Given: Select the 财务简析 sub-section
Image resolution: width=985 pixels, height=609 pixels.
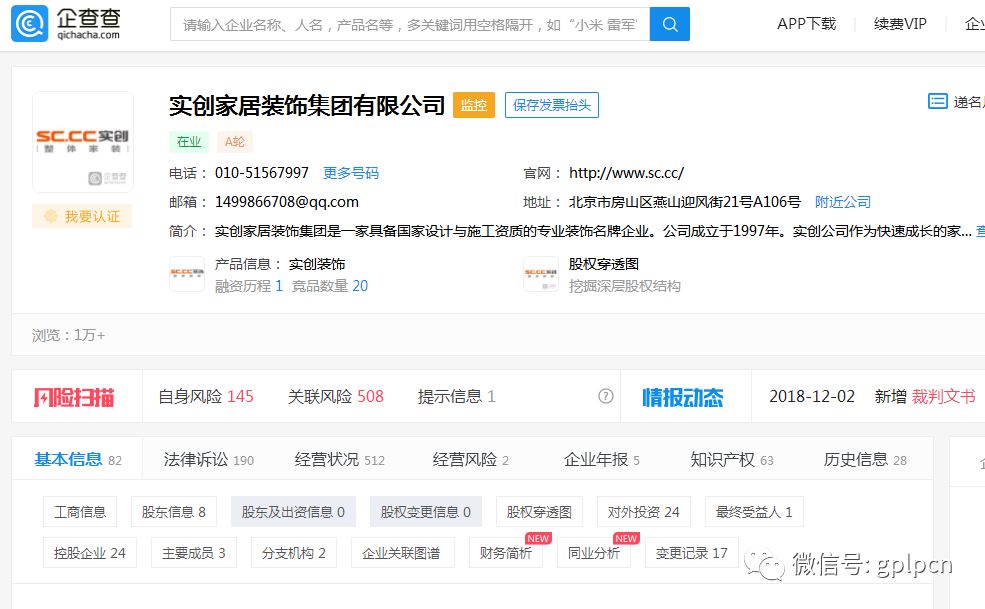Looking at the screenshot, I should pos(506,552).
